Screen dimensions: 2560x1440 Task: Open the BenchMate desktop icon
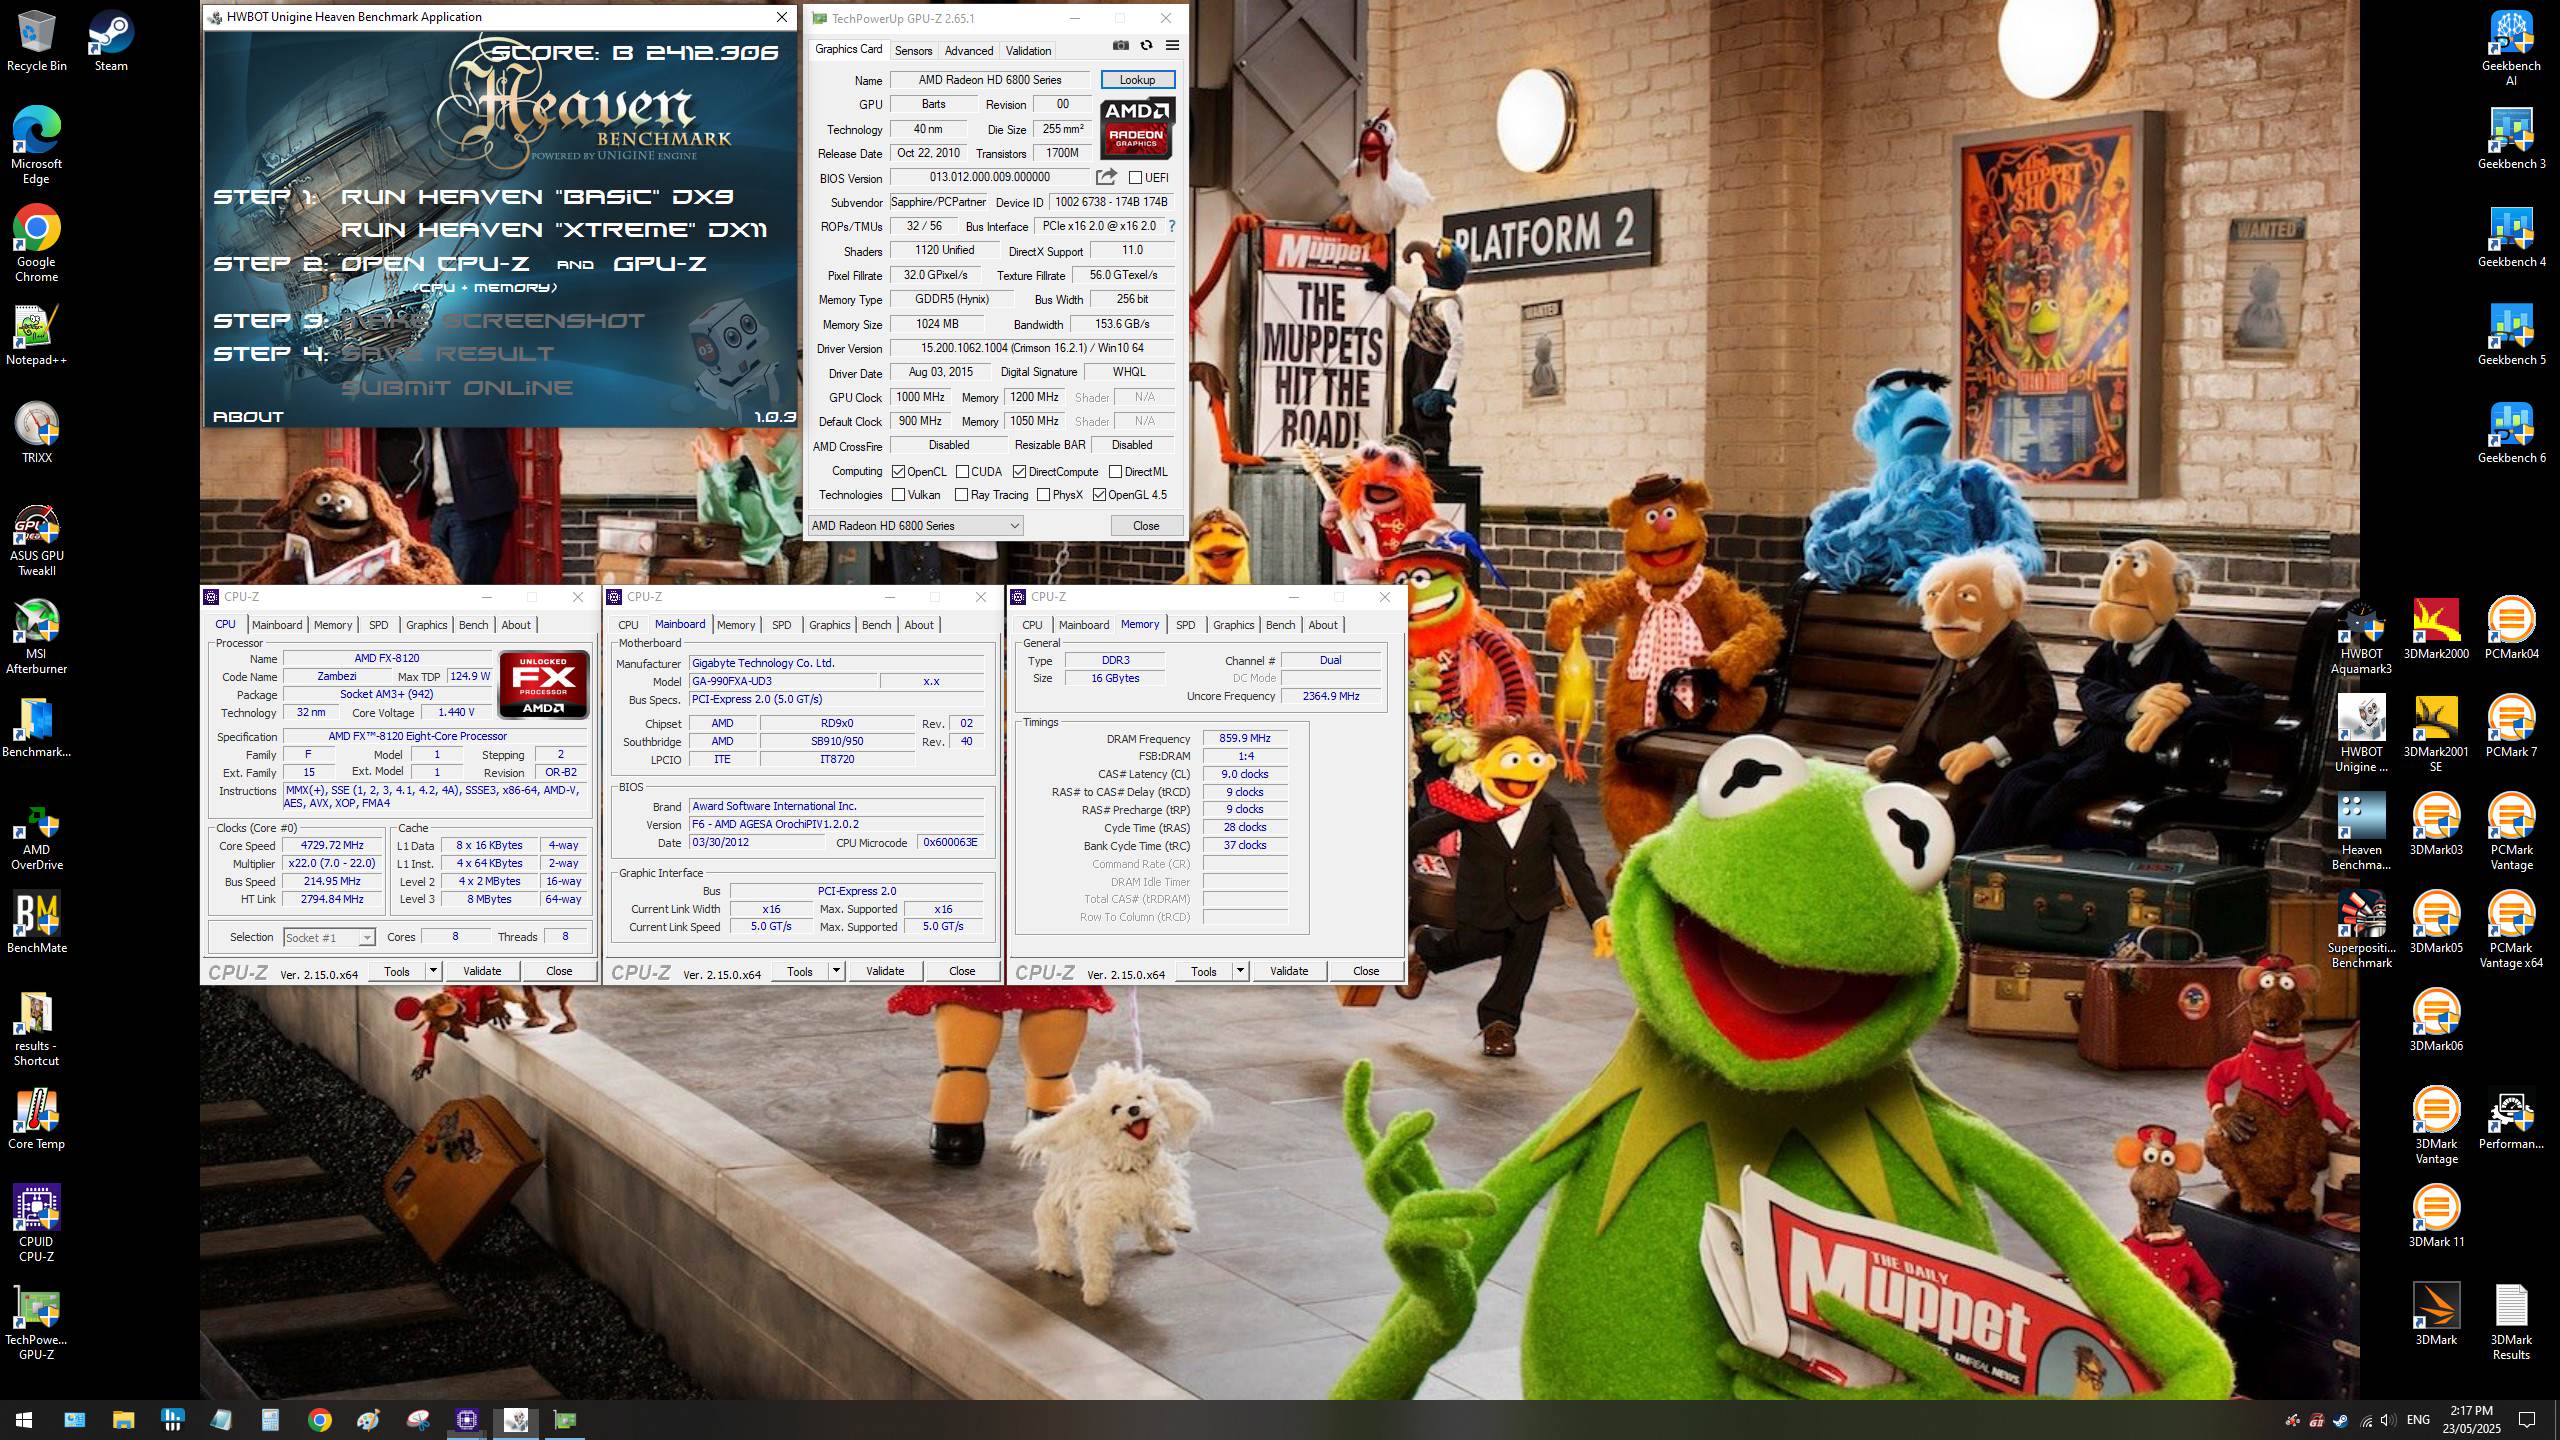pyautogui.click(x=37, y=922)
